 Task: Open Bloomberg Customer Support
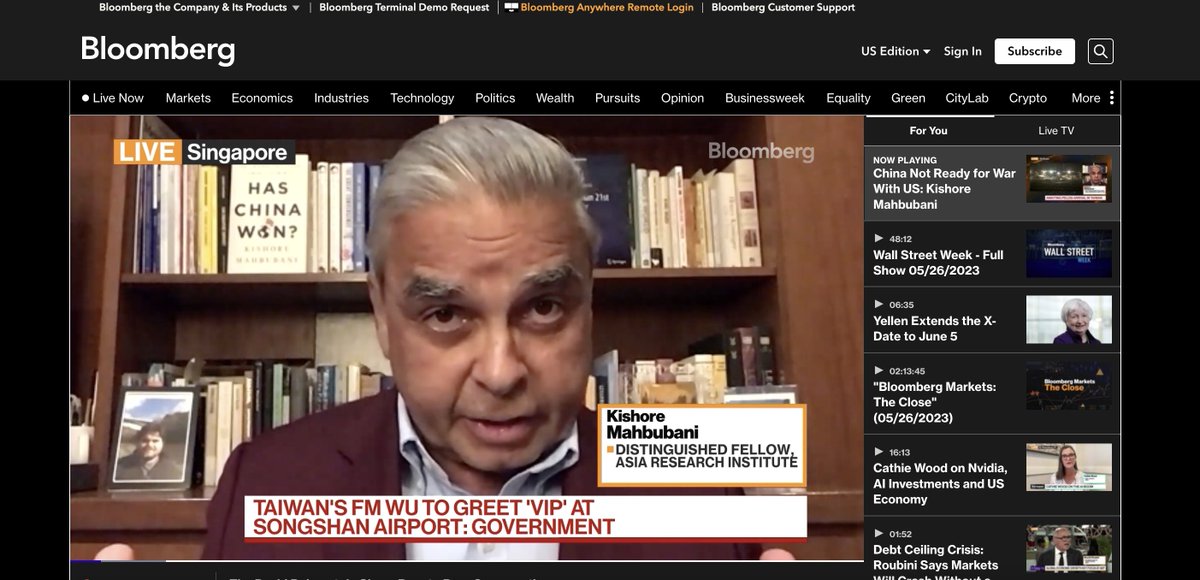tap(783, 7)
